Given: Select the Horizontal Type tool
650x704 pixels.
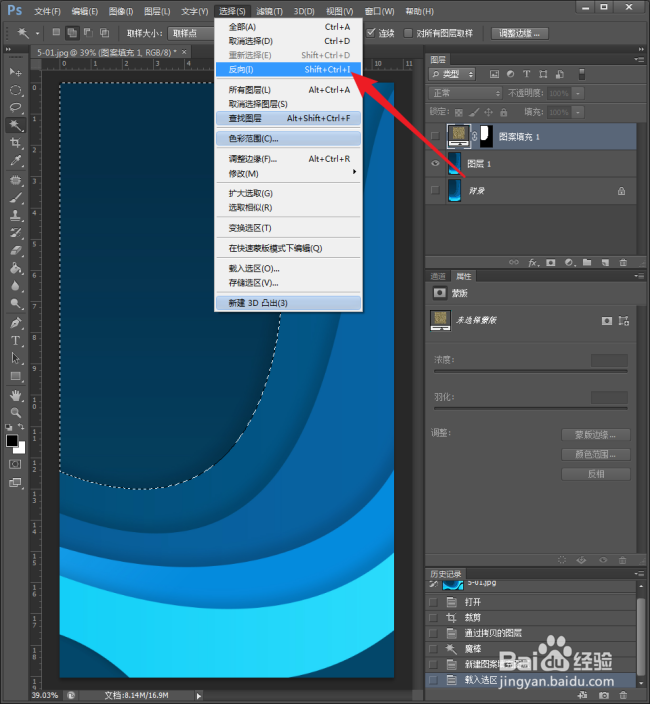Looking at the screenshot, I should pyautogui.click(x=15, y=341).
